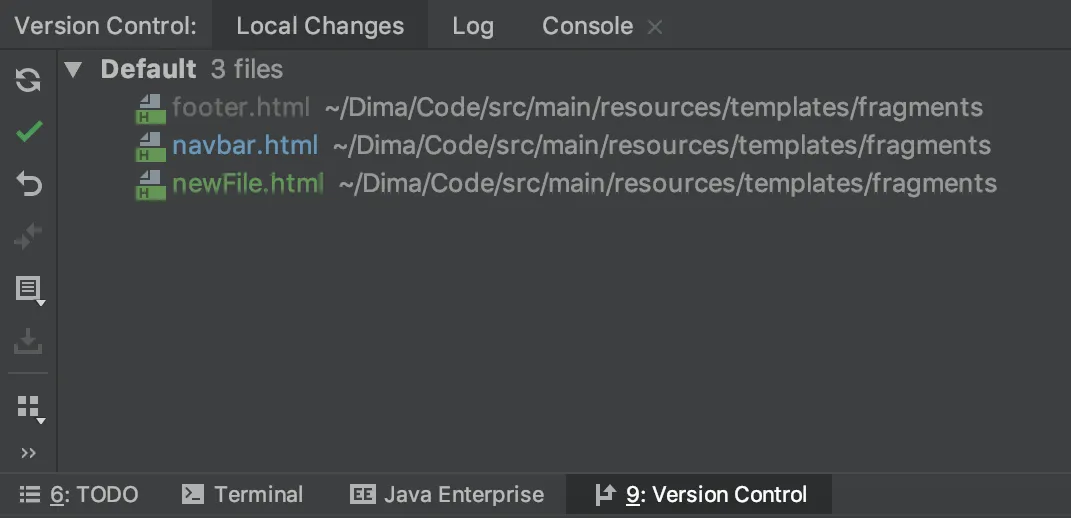Select footer.html in the changes list
The image size is (1071, 518).
240,108
